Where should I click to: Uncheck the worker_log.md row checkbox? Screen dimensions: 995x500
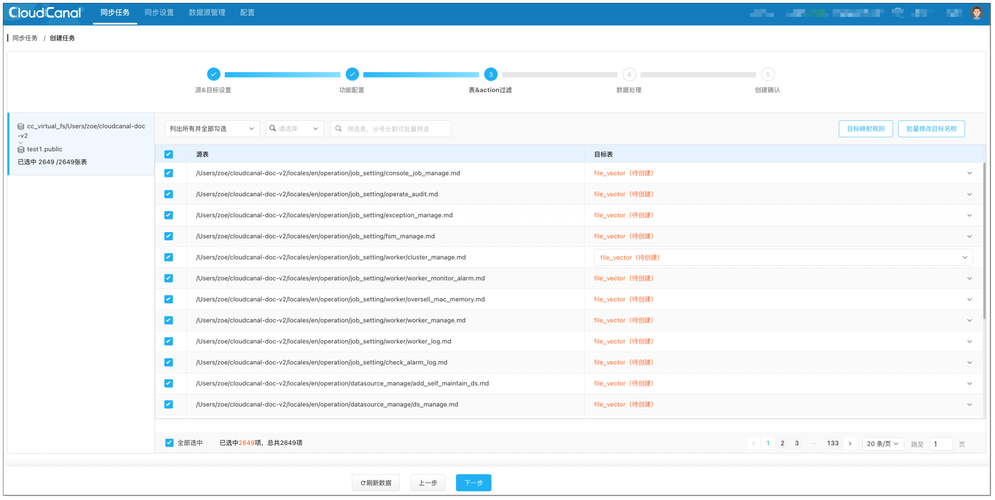pyautogui.click(x=168, y=341)
